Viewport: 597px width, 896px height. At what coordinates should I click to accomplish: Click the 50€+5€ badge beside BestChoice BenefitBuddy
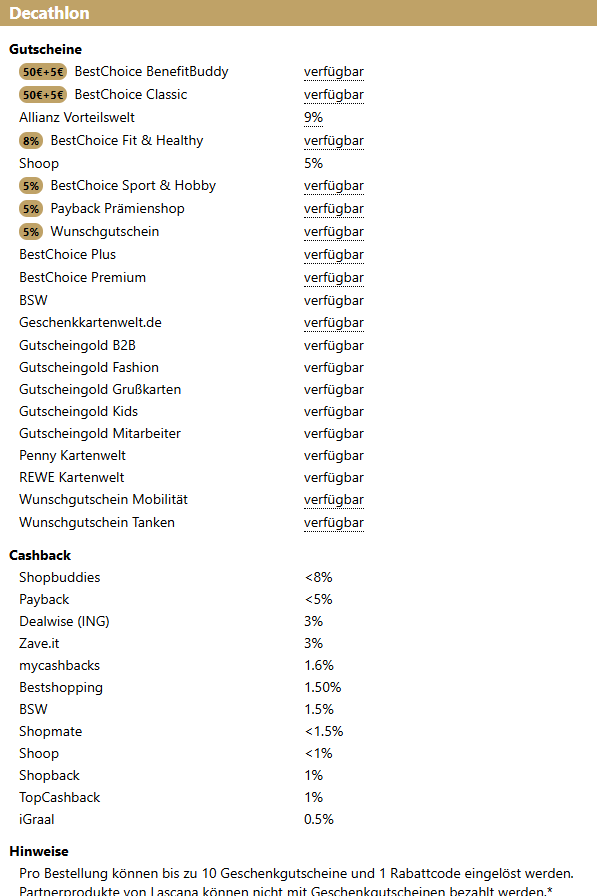43,72
